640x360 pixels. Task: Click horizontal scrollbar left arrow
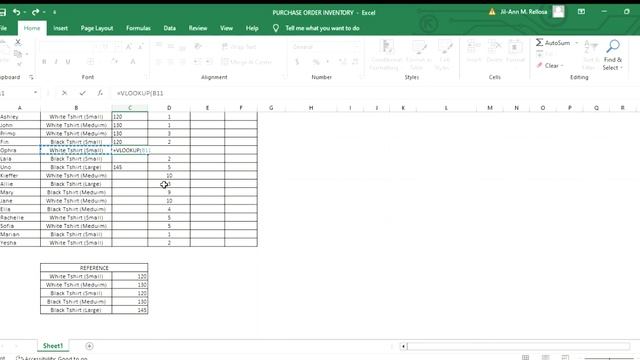403,347
